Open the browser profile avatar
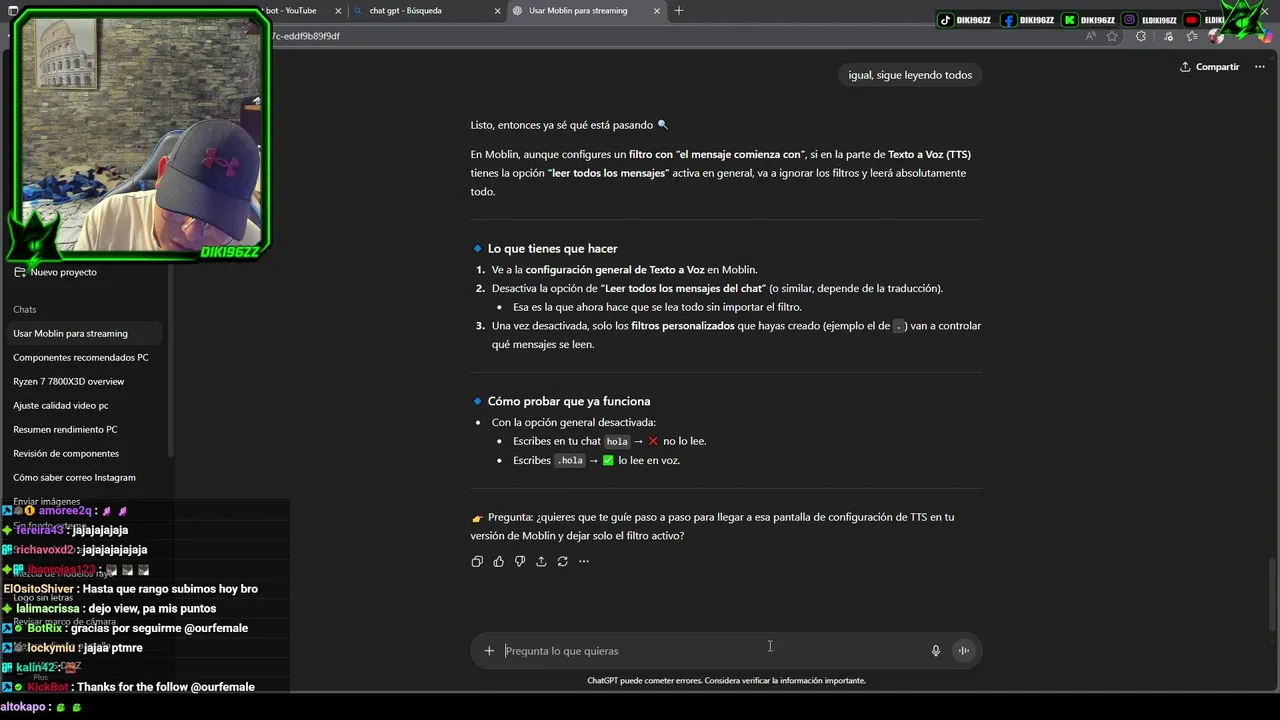Screen dimensions: 1280x720 point(1215,36)
